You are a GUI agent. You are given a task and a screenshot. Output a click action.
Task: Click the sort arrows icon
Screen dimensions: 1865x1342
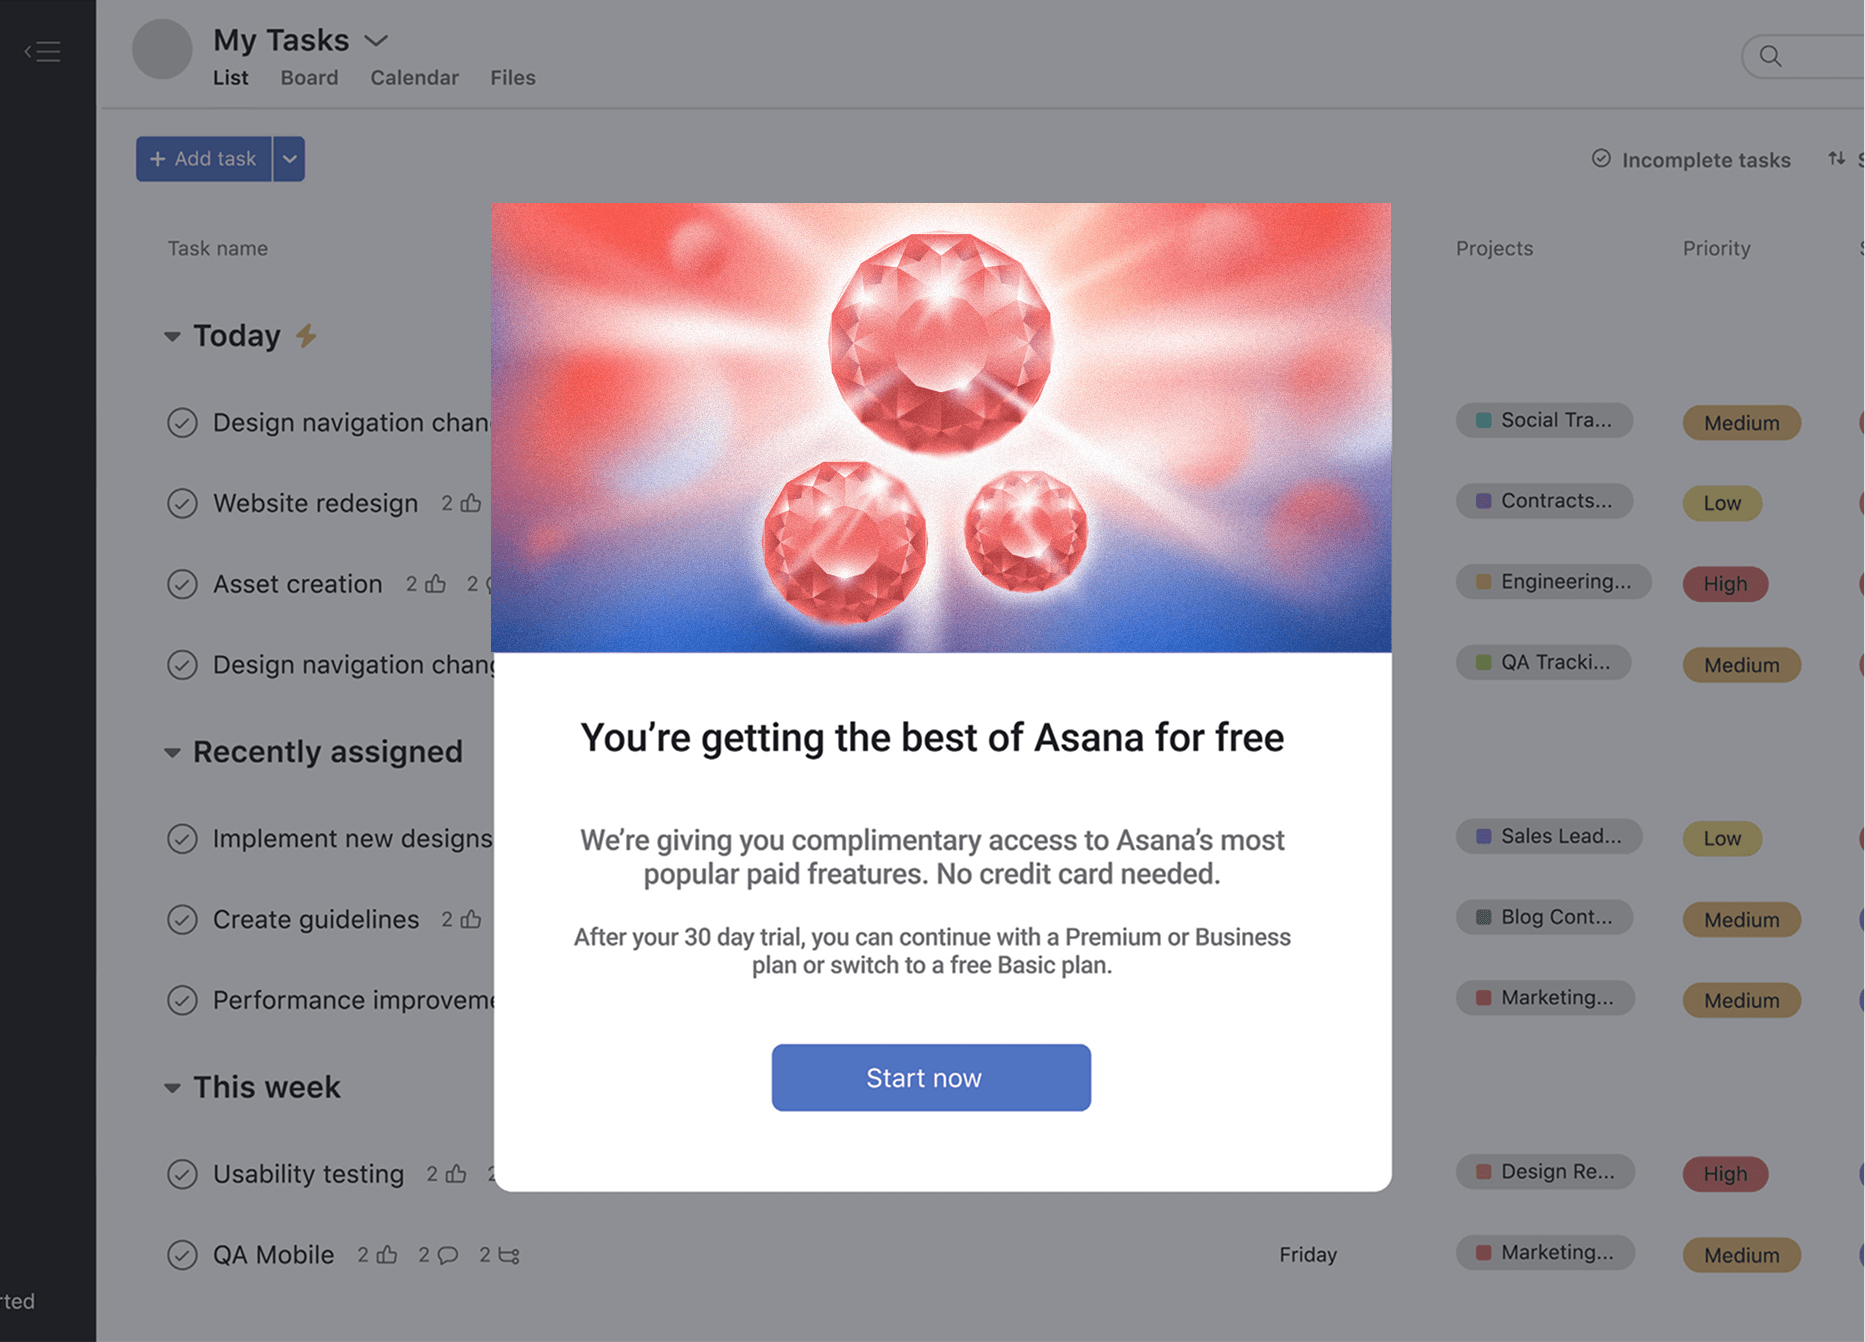1836,158
